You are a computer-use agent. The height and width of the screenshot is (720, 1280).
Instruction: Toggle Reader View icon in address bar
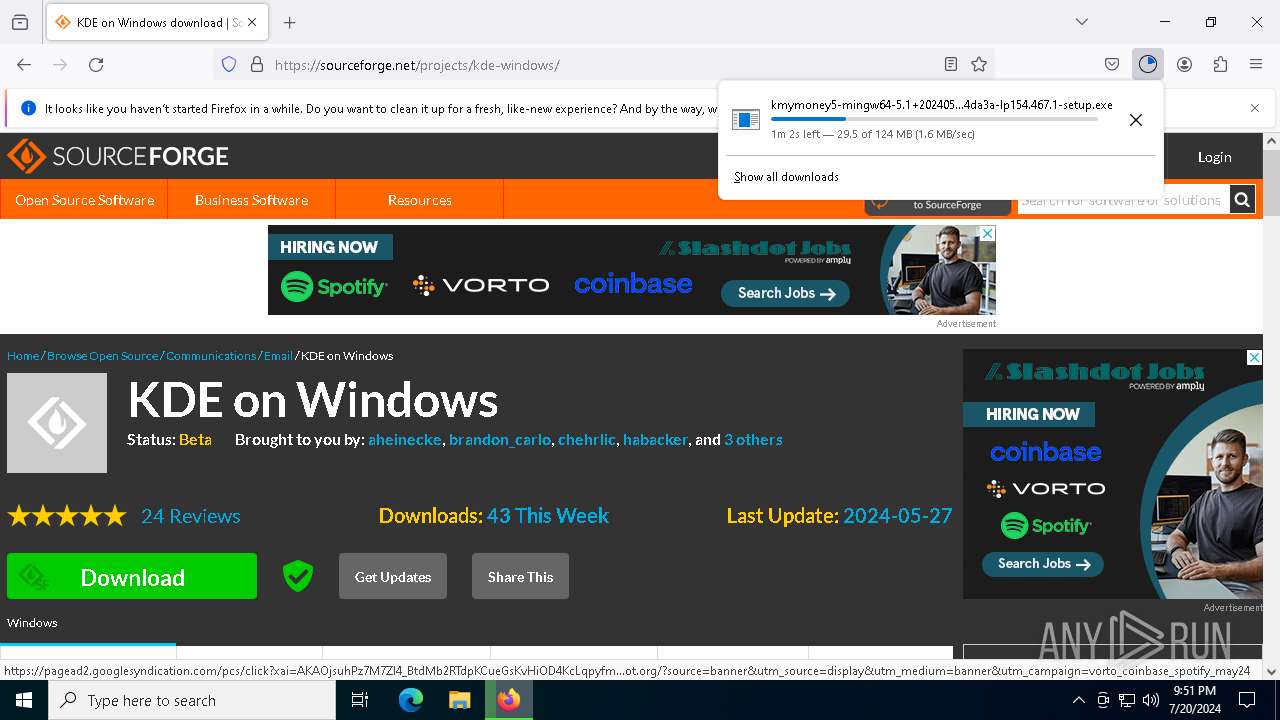click(x=951, y=64)
